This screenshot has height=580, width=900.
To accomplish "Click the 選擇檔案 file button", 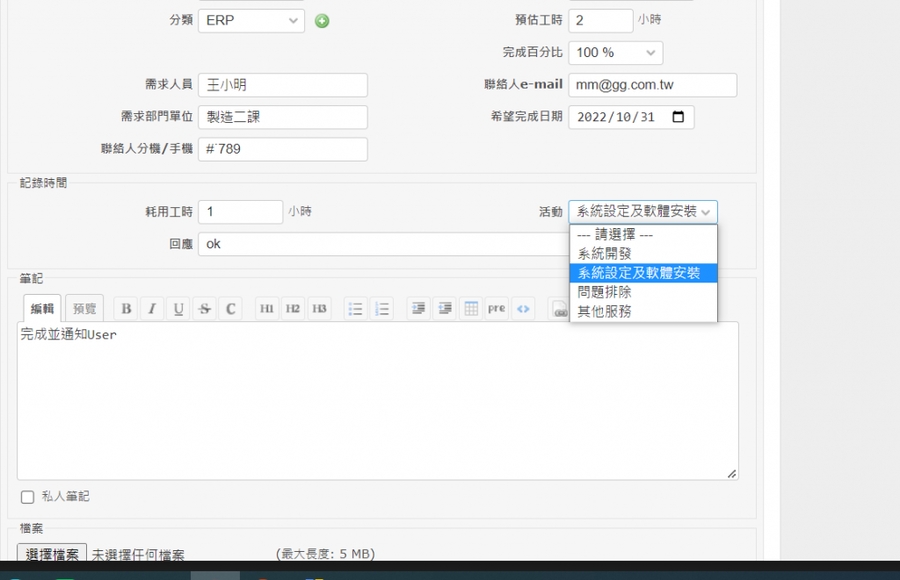I will point(52,554).
